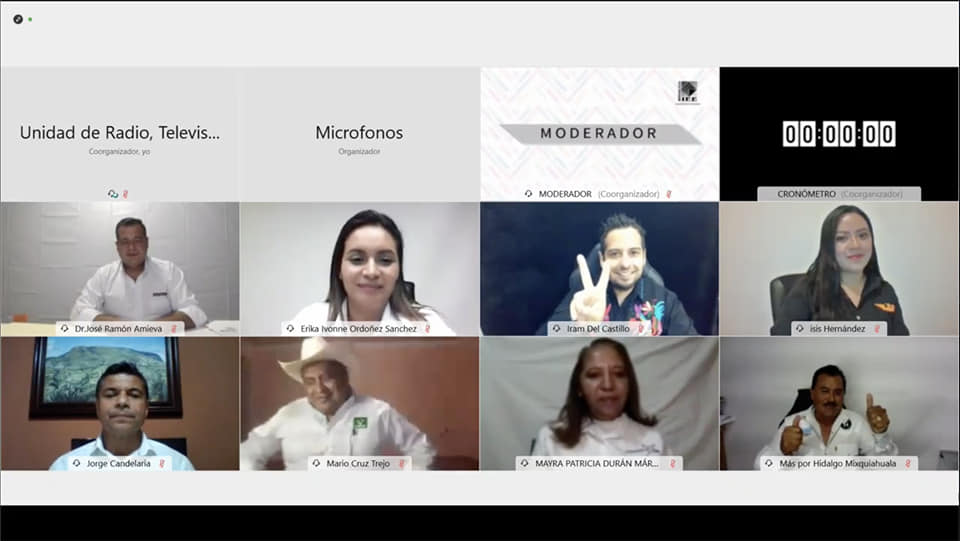Select Mario Cruz Trejo video tile

click(360, 403)
